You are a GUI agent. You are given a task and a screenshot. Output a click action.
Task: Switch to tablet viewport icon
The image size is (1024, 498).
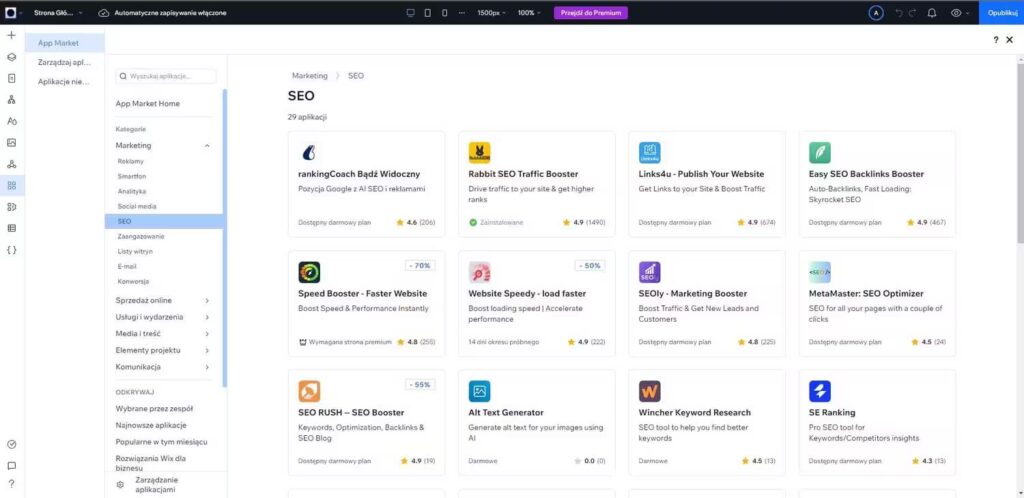(x=427, y=12)
